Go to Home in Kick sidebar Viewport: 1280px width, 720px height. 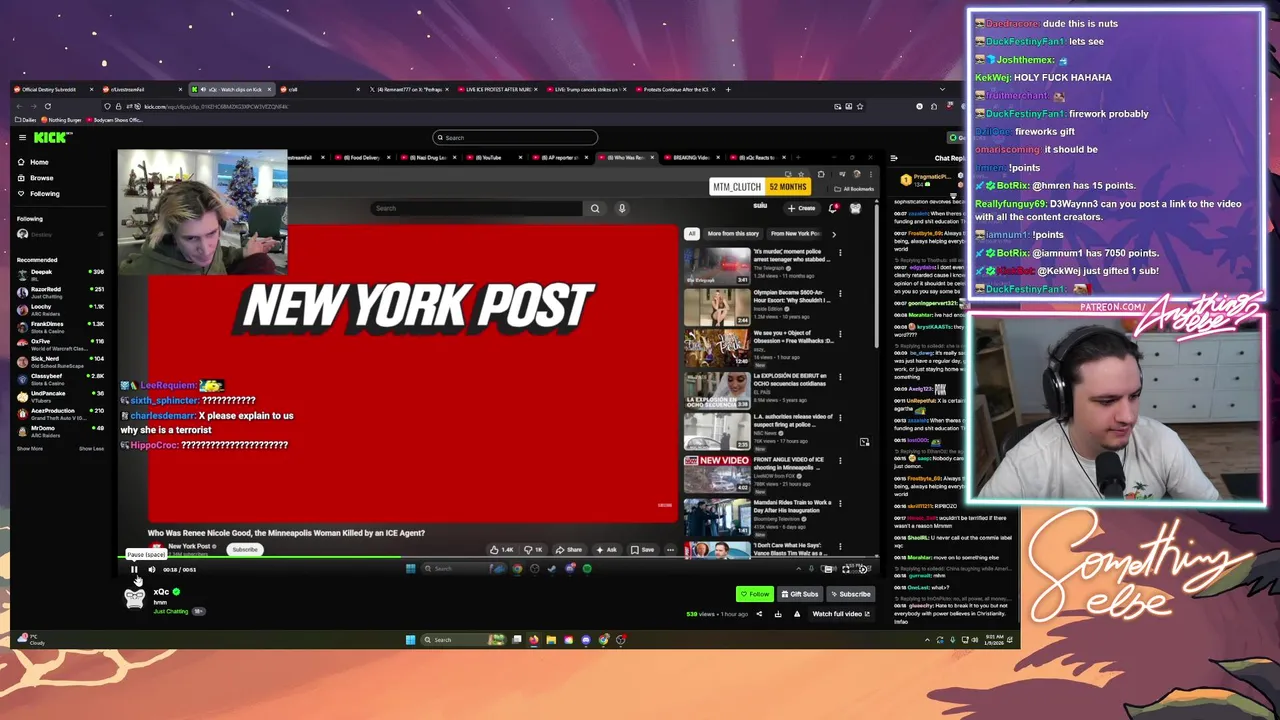click(39, 162)
